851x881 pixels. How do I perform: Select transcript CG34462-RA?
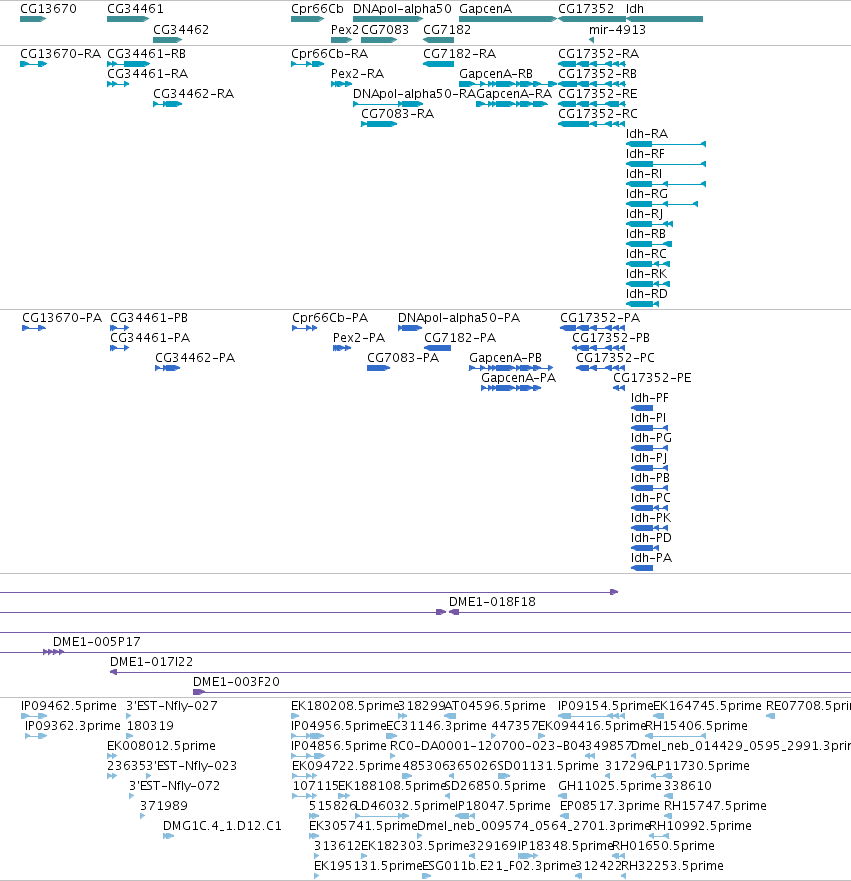pyautogui.click(x=167, y=104)
